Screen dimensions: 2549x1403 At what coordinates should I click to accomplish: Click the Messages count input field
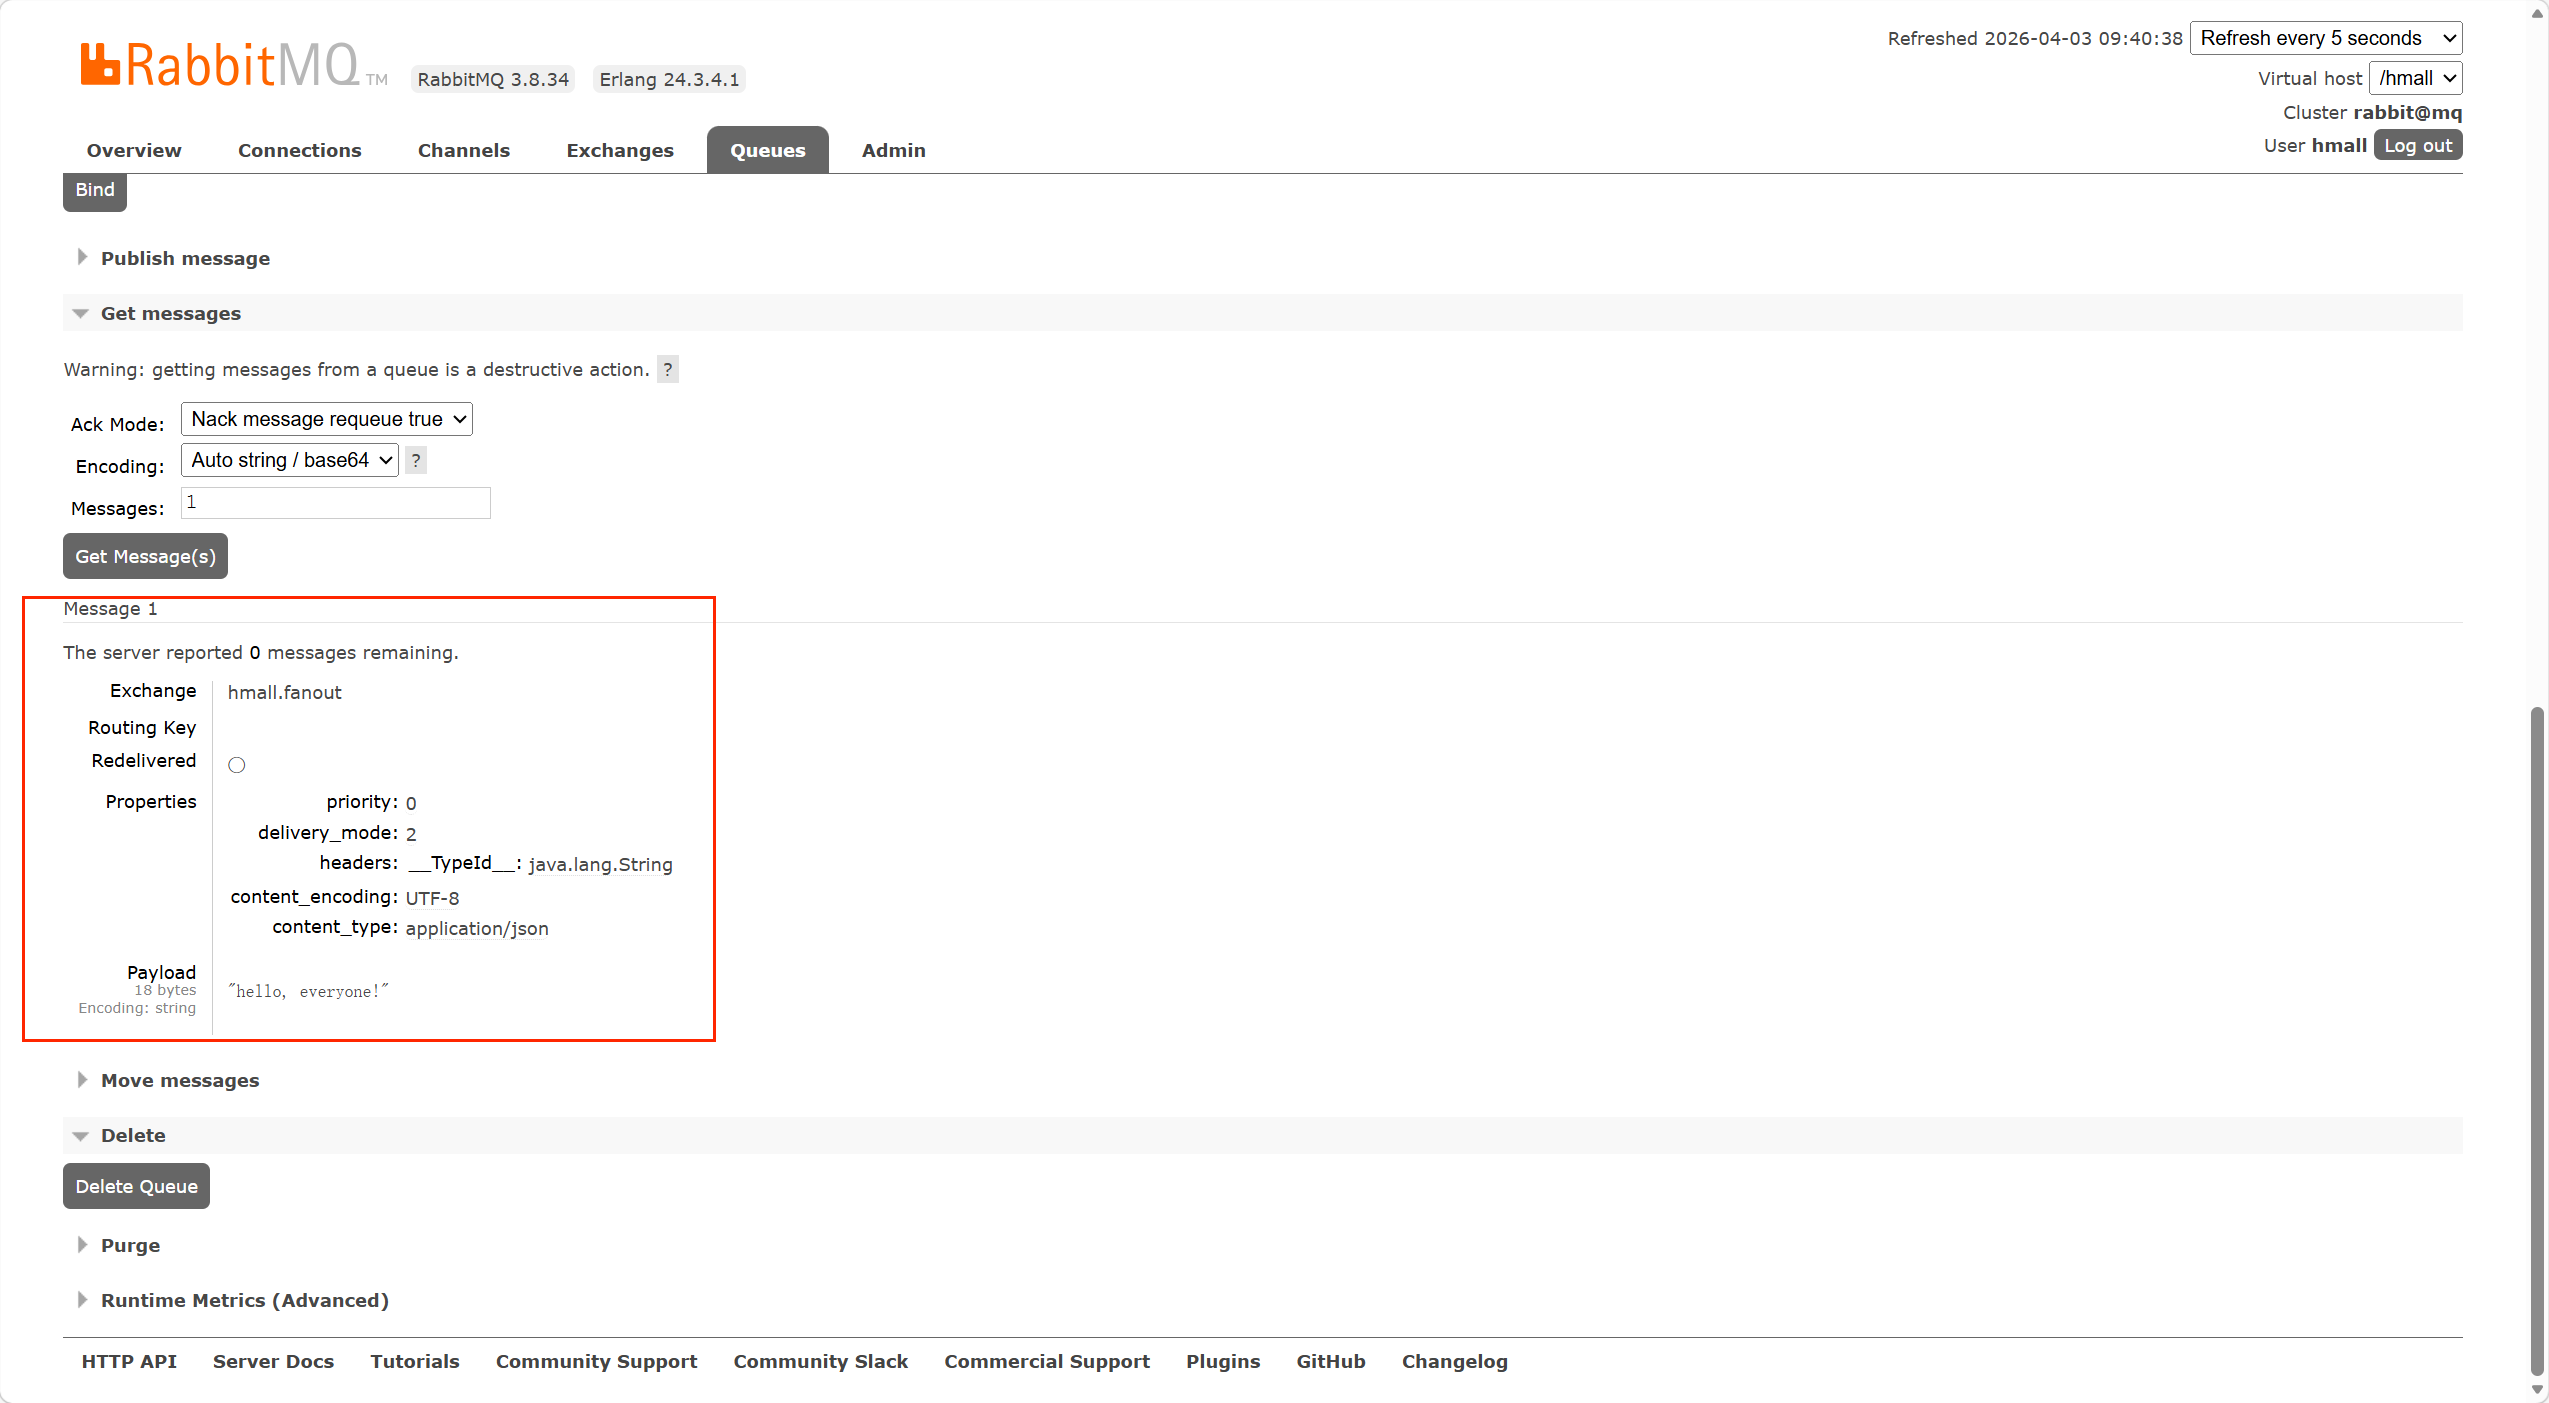tap(336, 503)
